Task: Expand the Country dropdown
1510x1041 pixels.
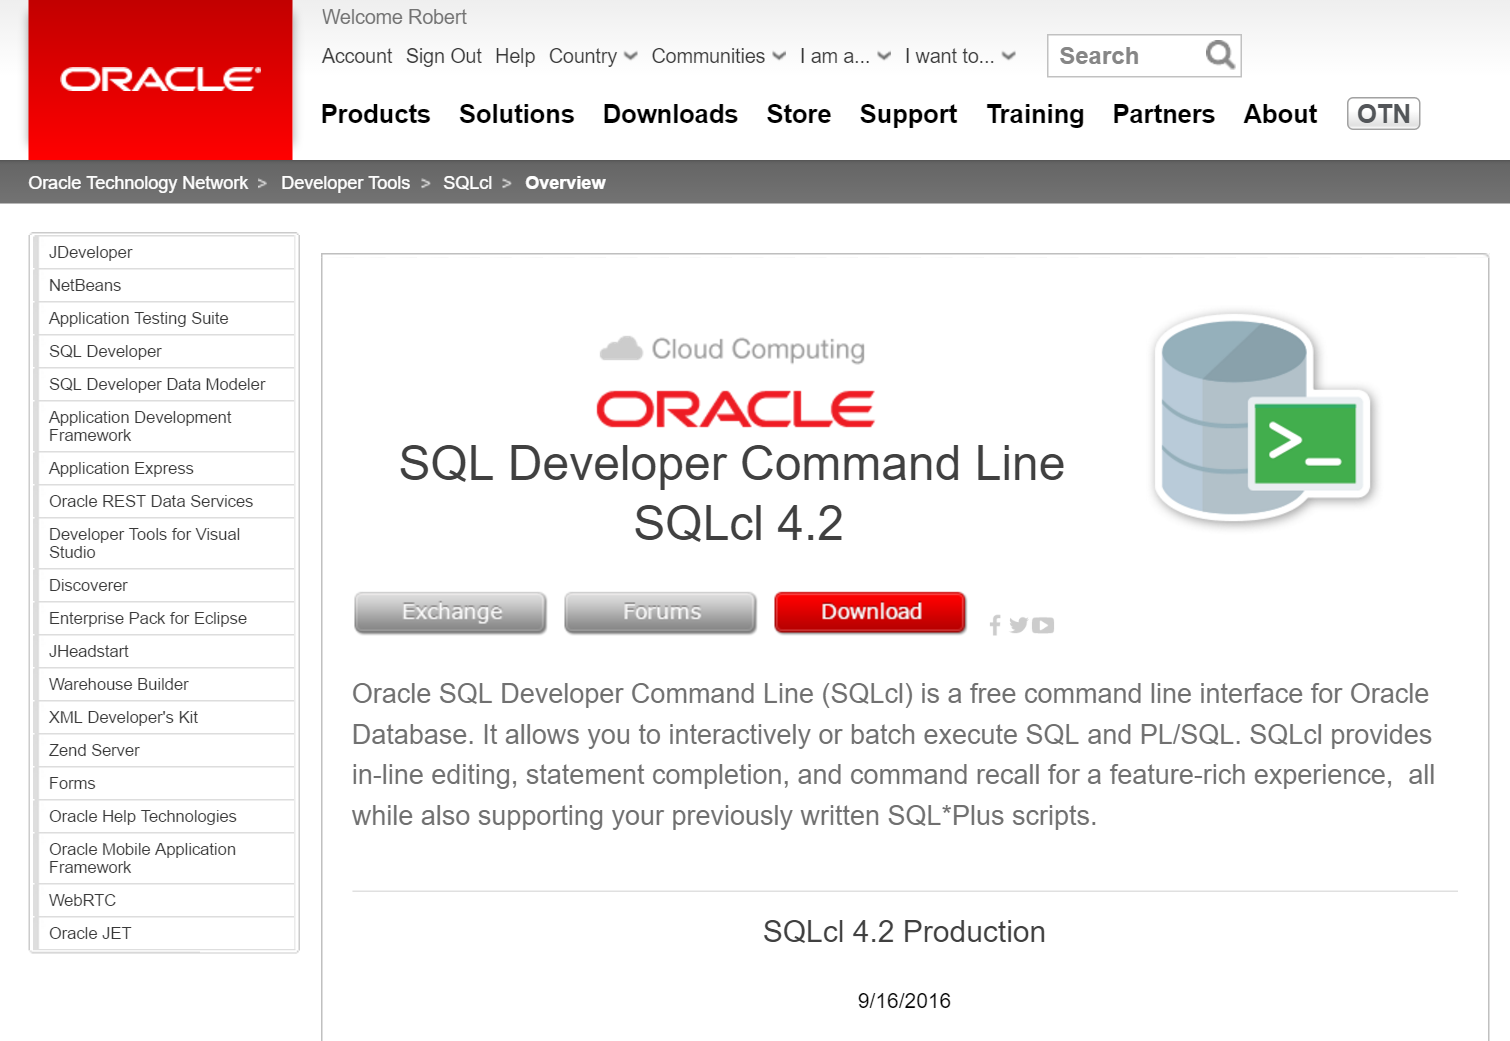Action: [592, 56]
